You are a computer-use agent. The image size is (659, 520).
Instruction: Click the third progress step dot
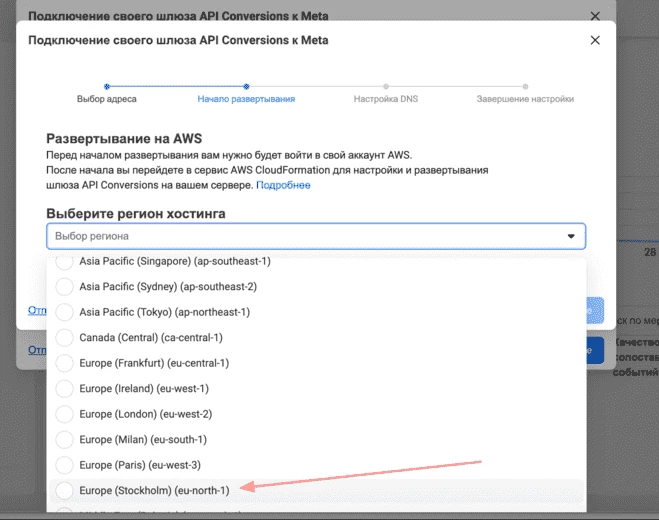pos(386,87)
